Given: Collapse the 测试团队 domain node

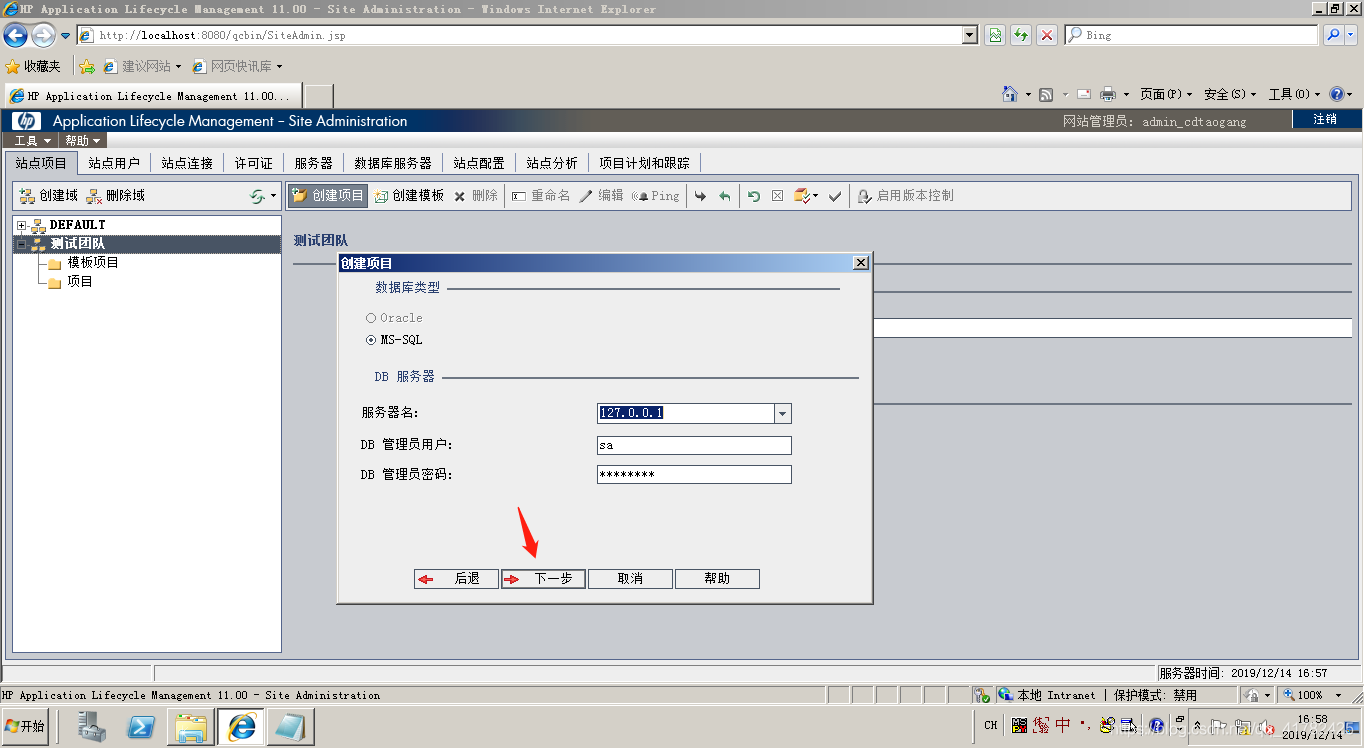Looking at the screenshot, I should click(x=21, y=244).
